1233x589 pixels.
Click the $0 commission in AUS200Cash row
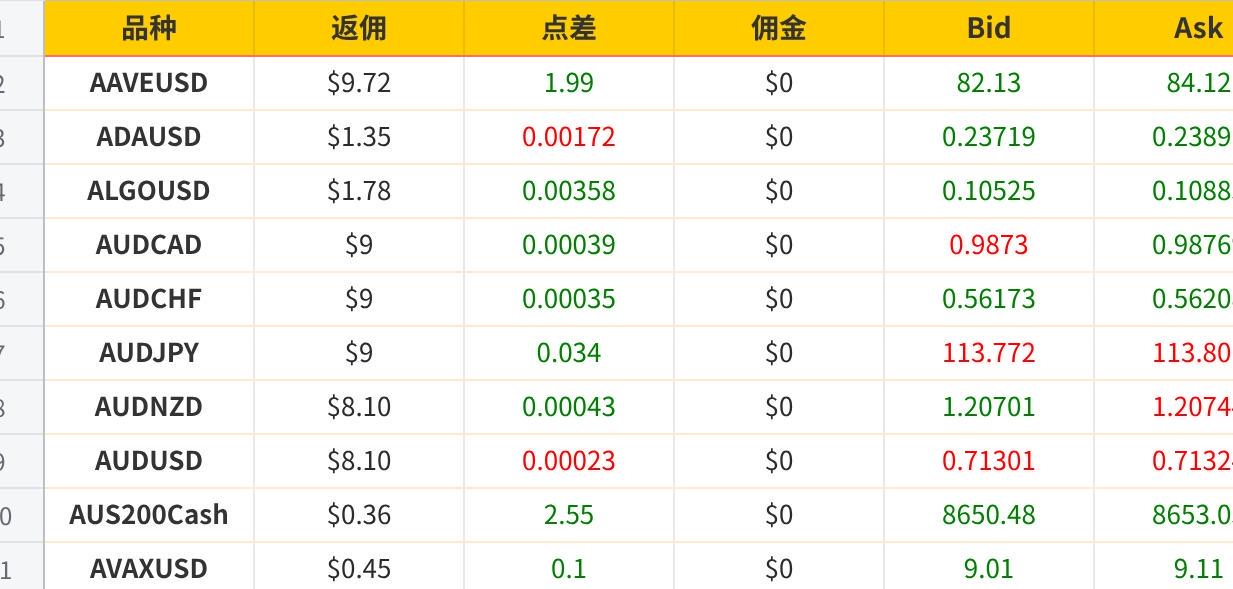(779, 515)
